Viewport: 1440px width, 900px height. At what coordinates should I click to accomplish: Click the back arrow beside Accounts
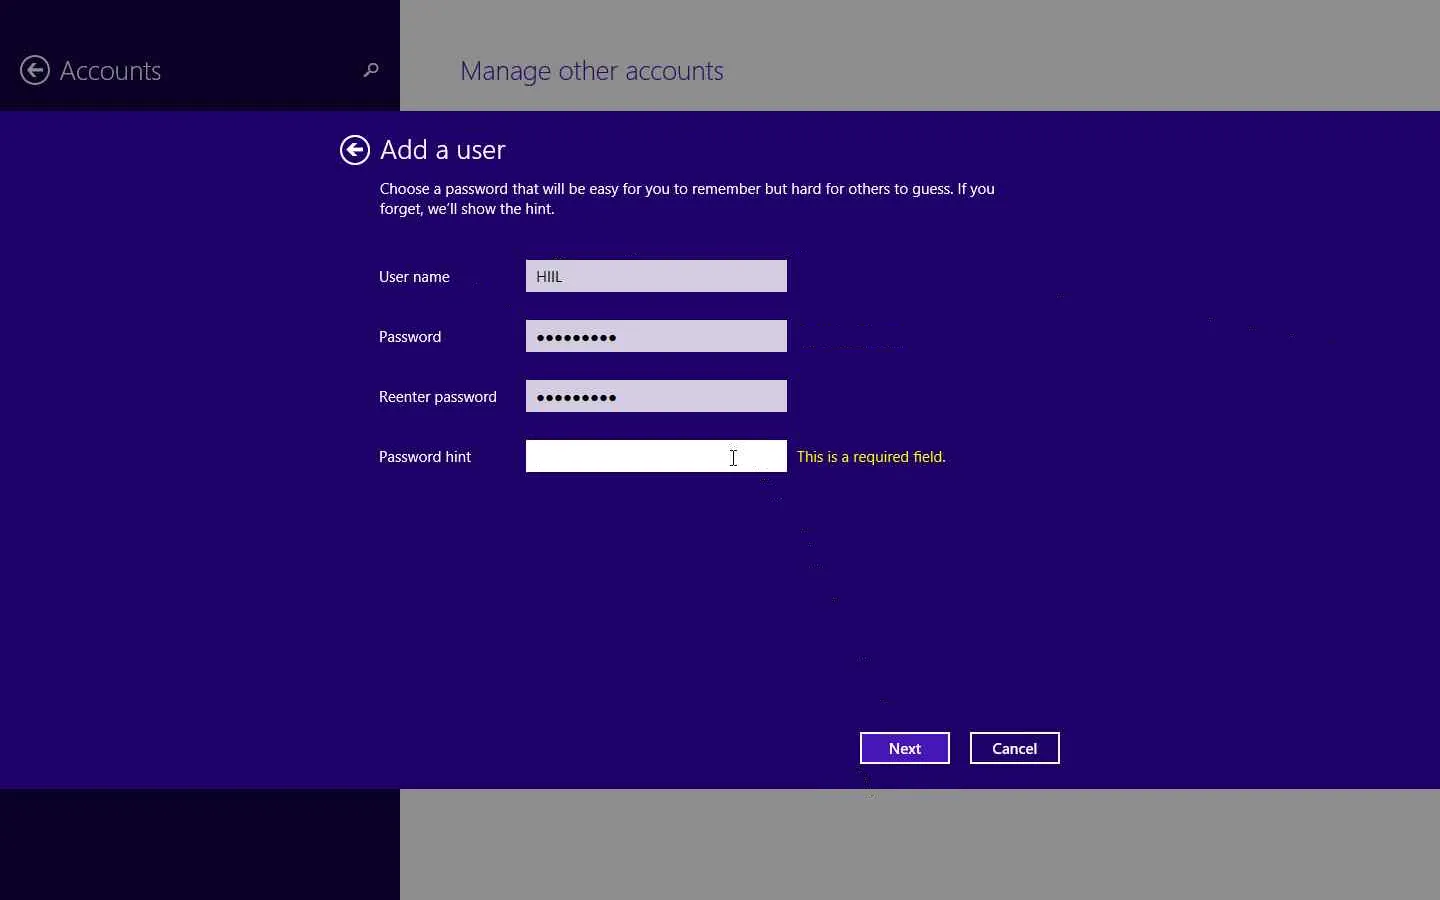[x=35, y=70]
